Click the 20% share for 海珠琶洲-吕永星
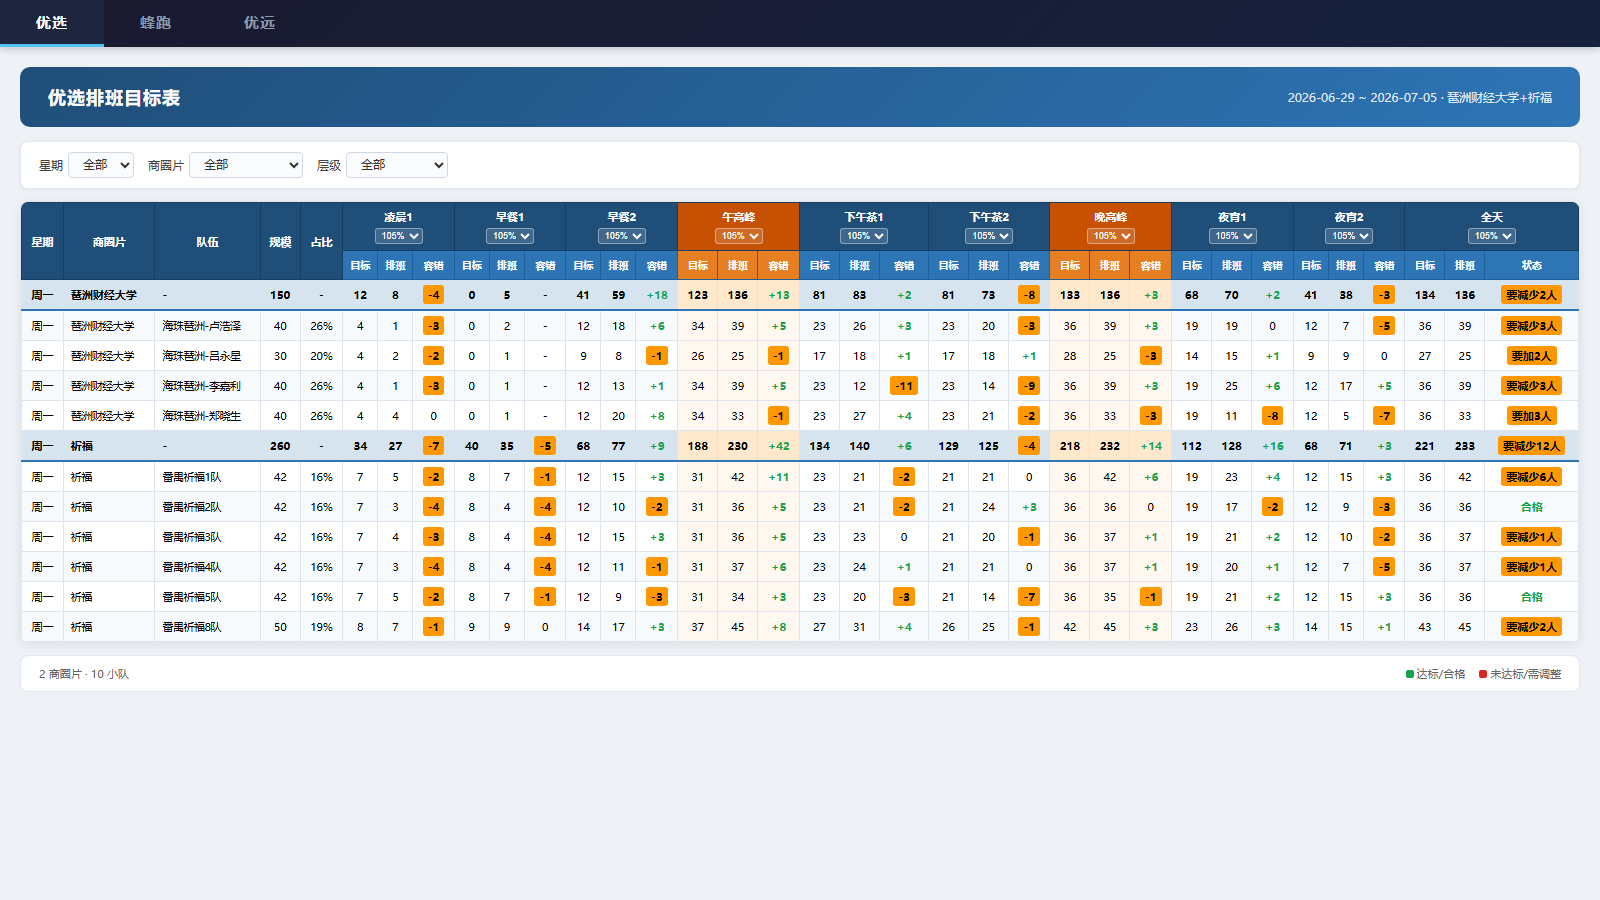 321,356
